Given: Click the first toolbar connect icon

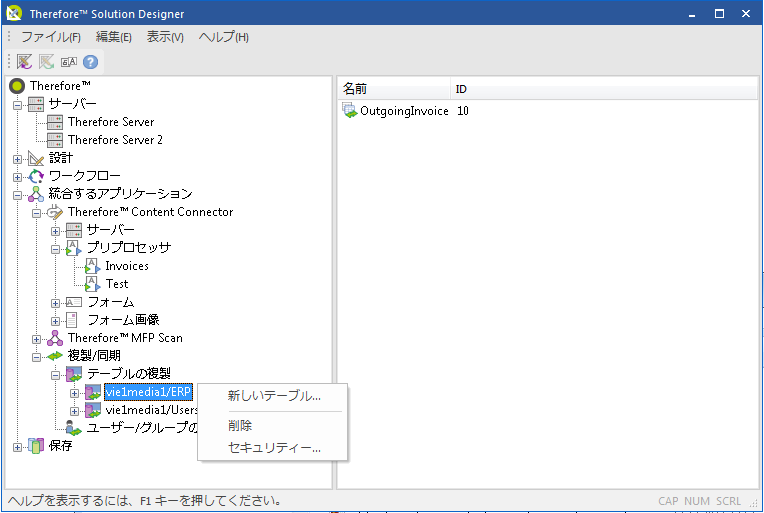Looking at the screenshot, I should coord(24,62).
